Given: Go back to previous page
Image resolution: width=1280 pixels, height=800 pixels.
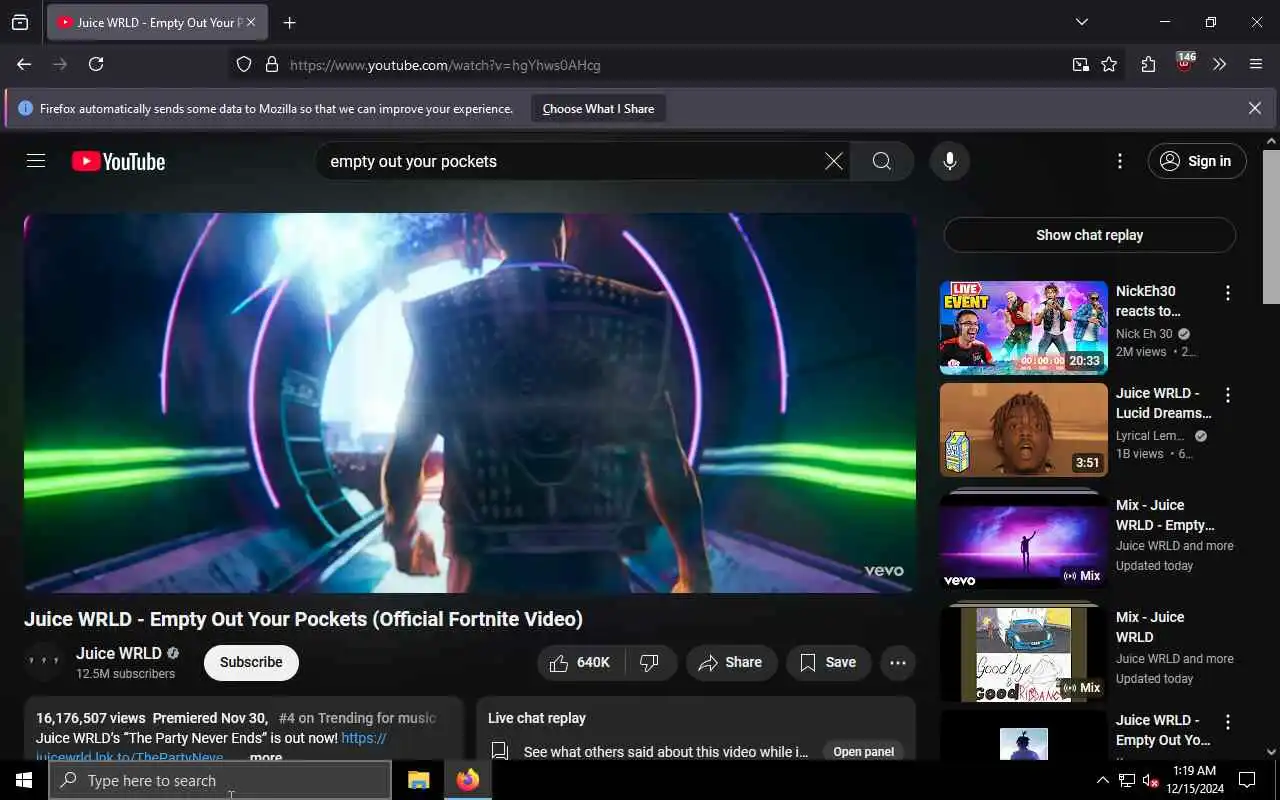Looking at the screenshot, I should click(24, 64).
